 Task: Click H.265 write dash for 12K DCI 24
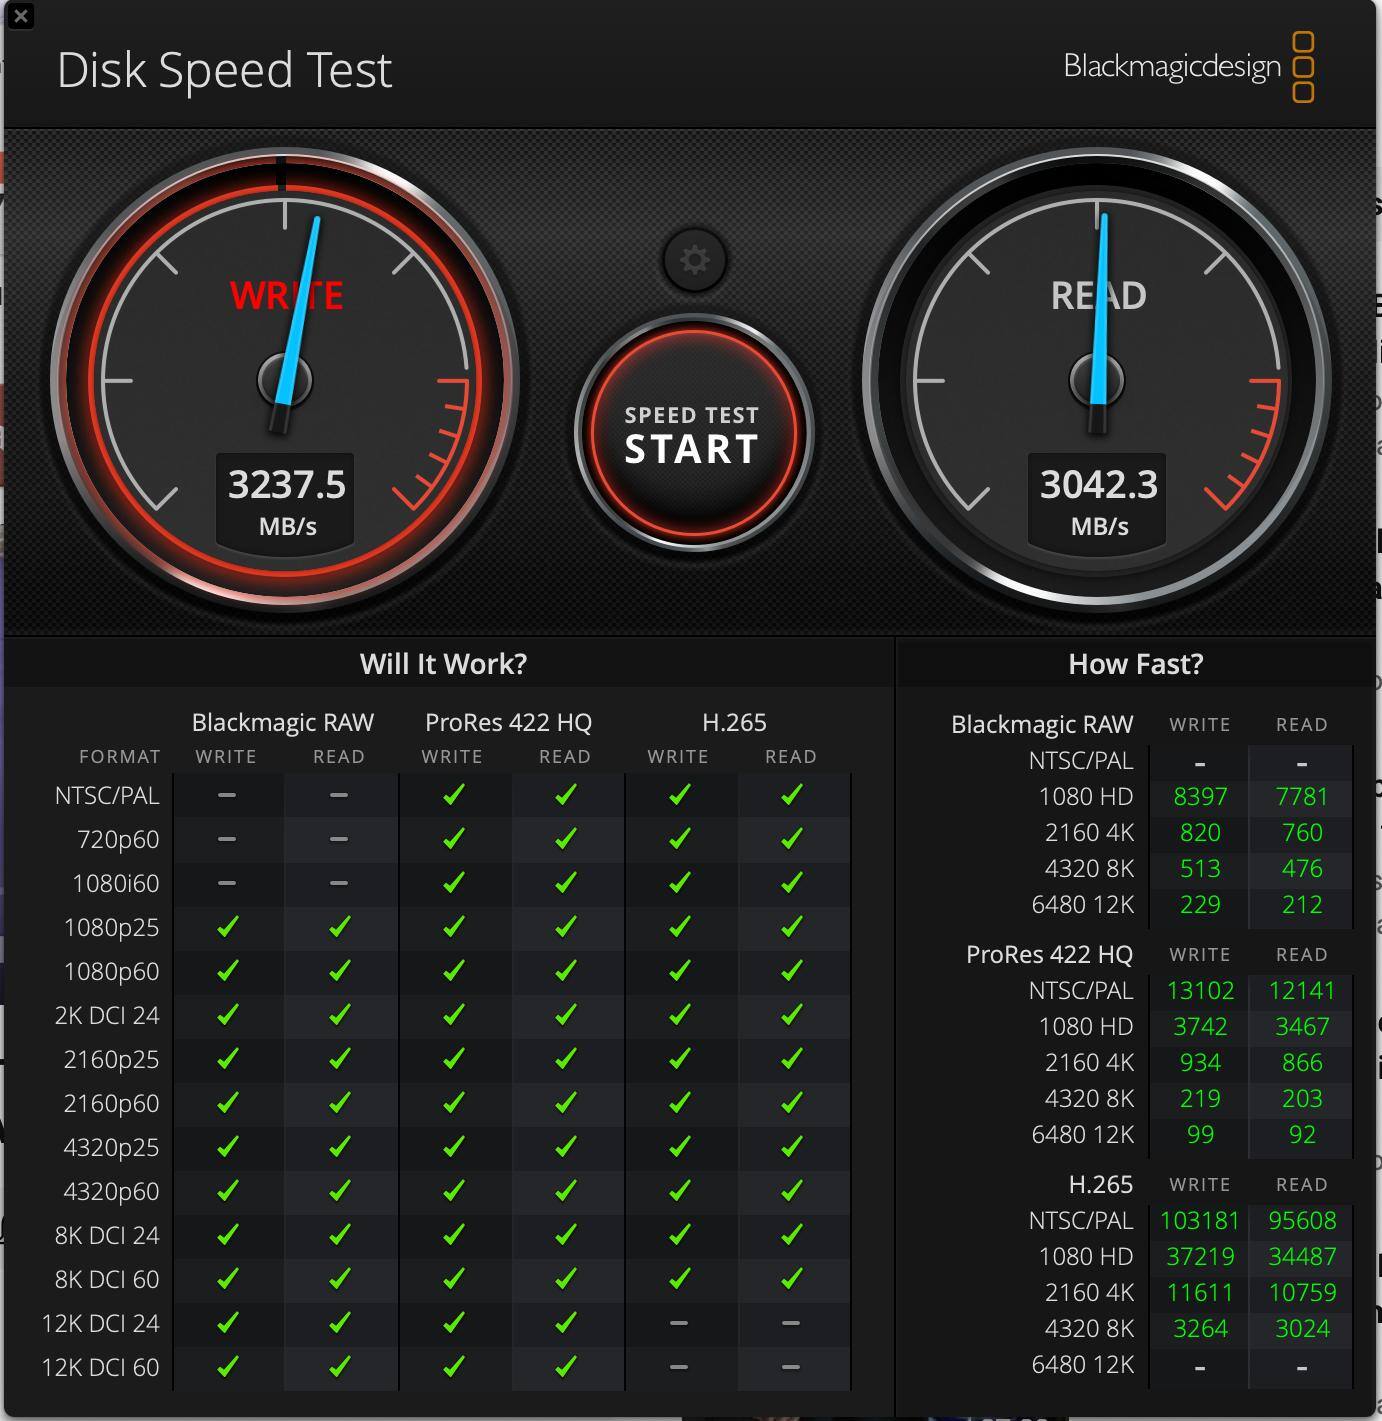(x=678, y=1323)
